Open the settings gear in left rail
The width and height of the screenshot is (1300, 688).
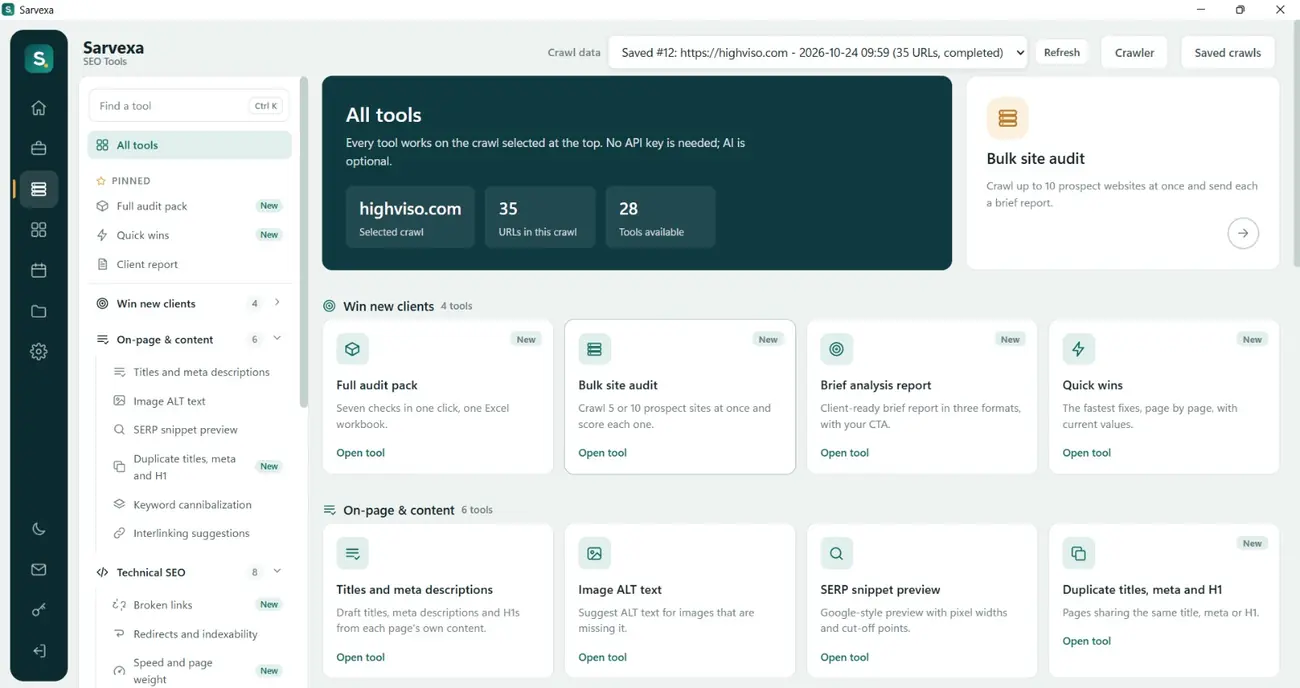39,352
